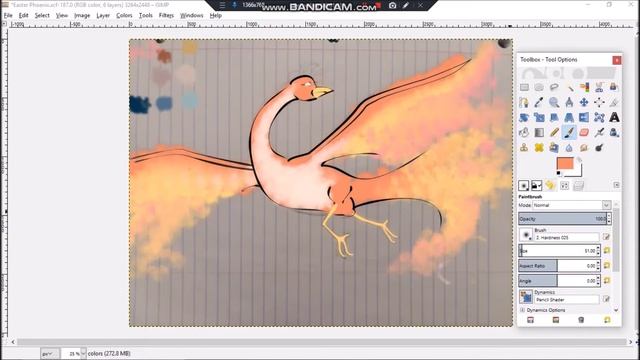Image resolution: width=640 pixels, height=360 pixels.
Task: Select the Shear tool
Action: [x=554, y=118]
